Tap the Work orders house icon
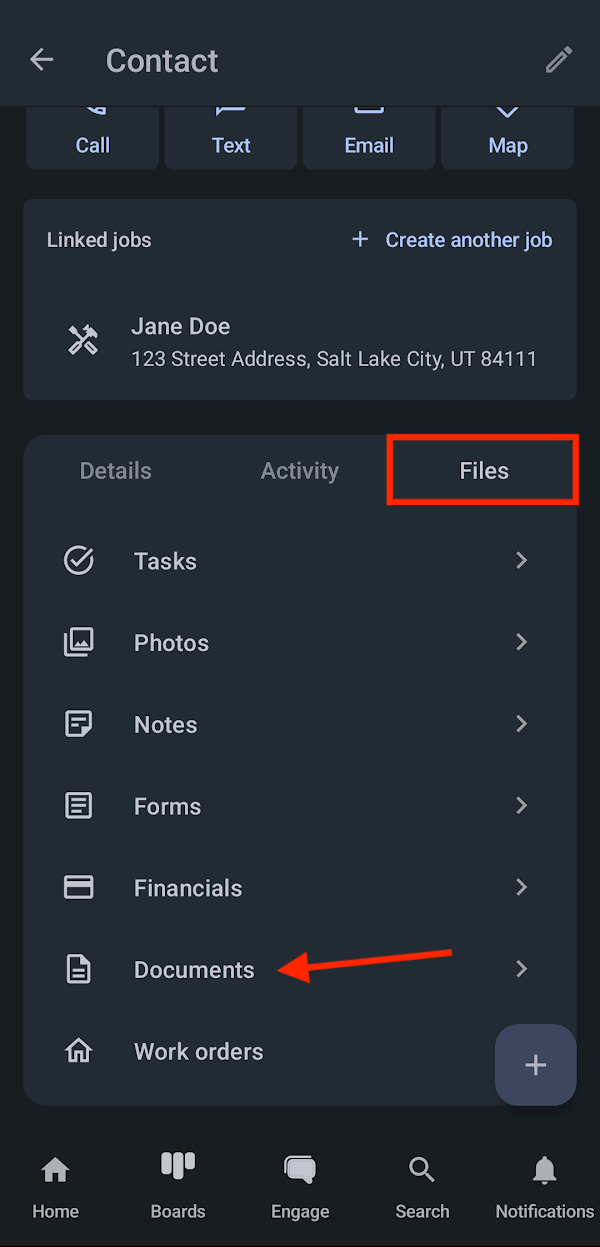The width and height of the screenshot is (600, 1247). tap(79, 1050)
